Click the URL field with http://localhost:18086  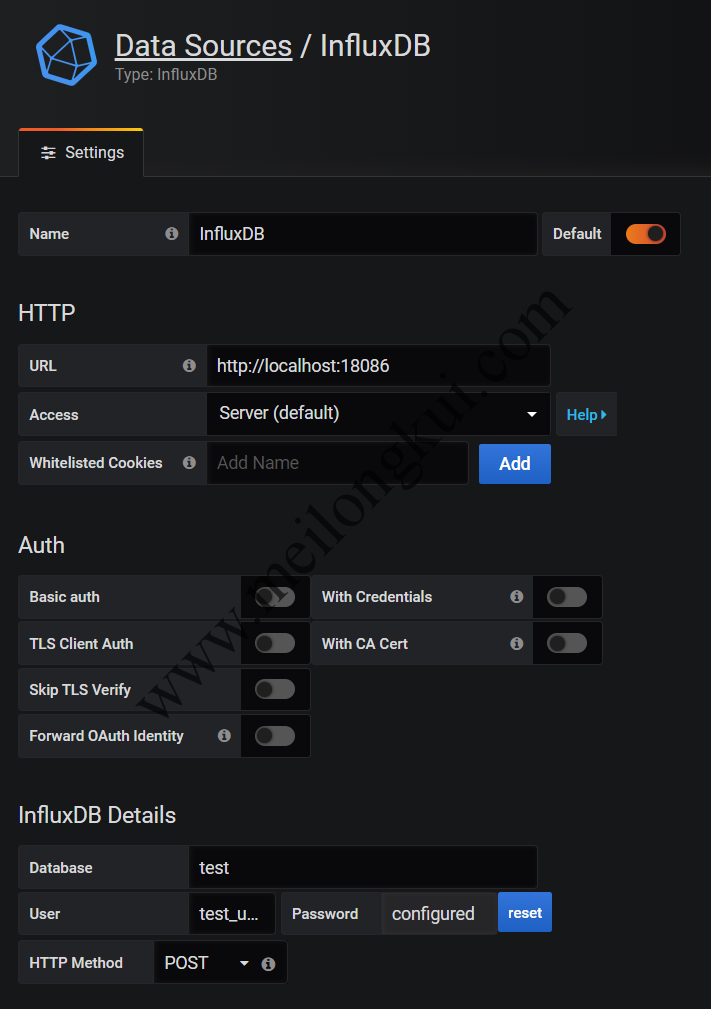378,366
